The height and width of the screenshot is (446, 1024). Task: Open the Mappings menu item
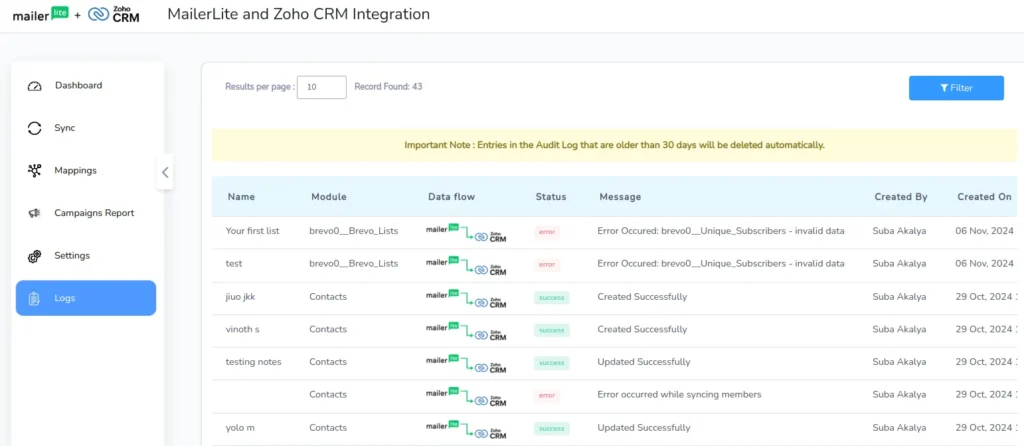click(x=76, y=170)
